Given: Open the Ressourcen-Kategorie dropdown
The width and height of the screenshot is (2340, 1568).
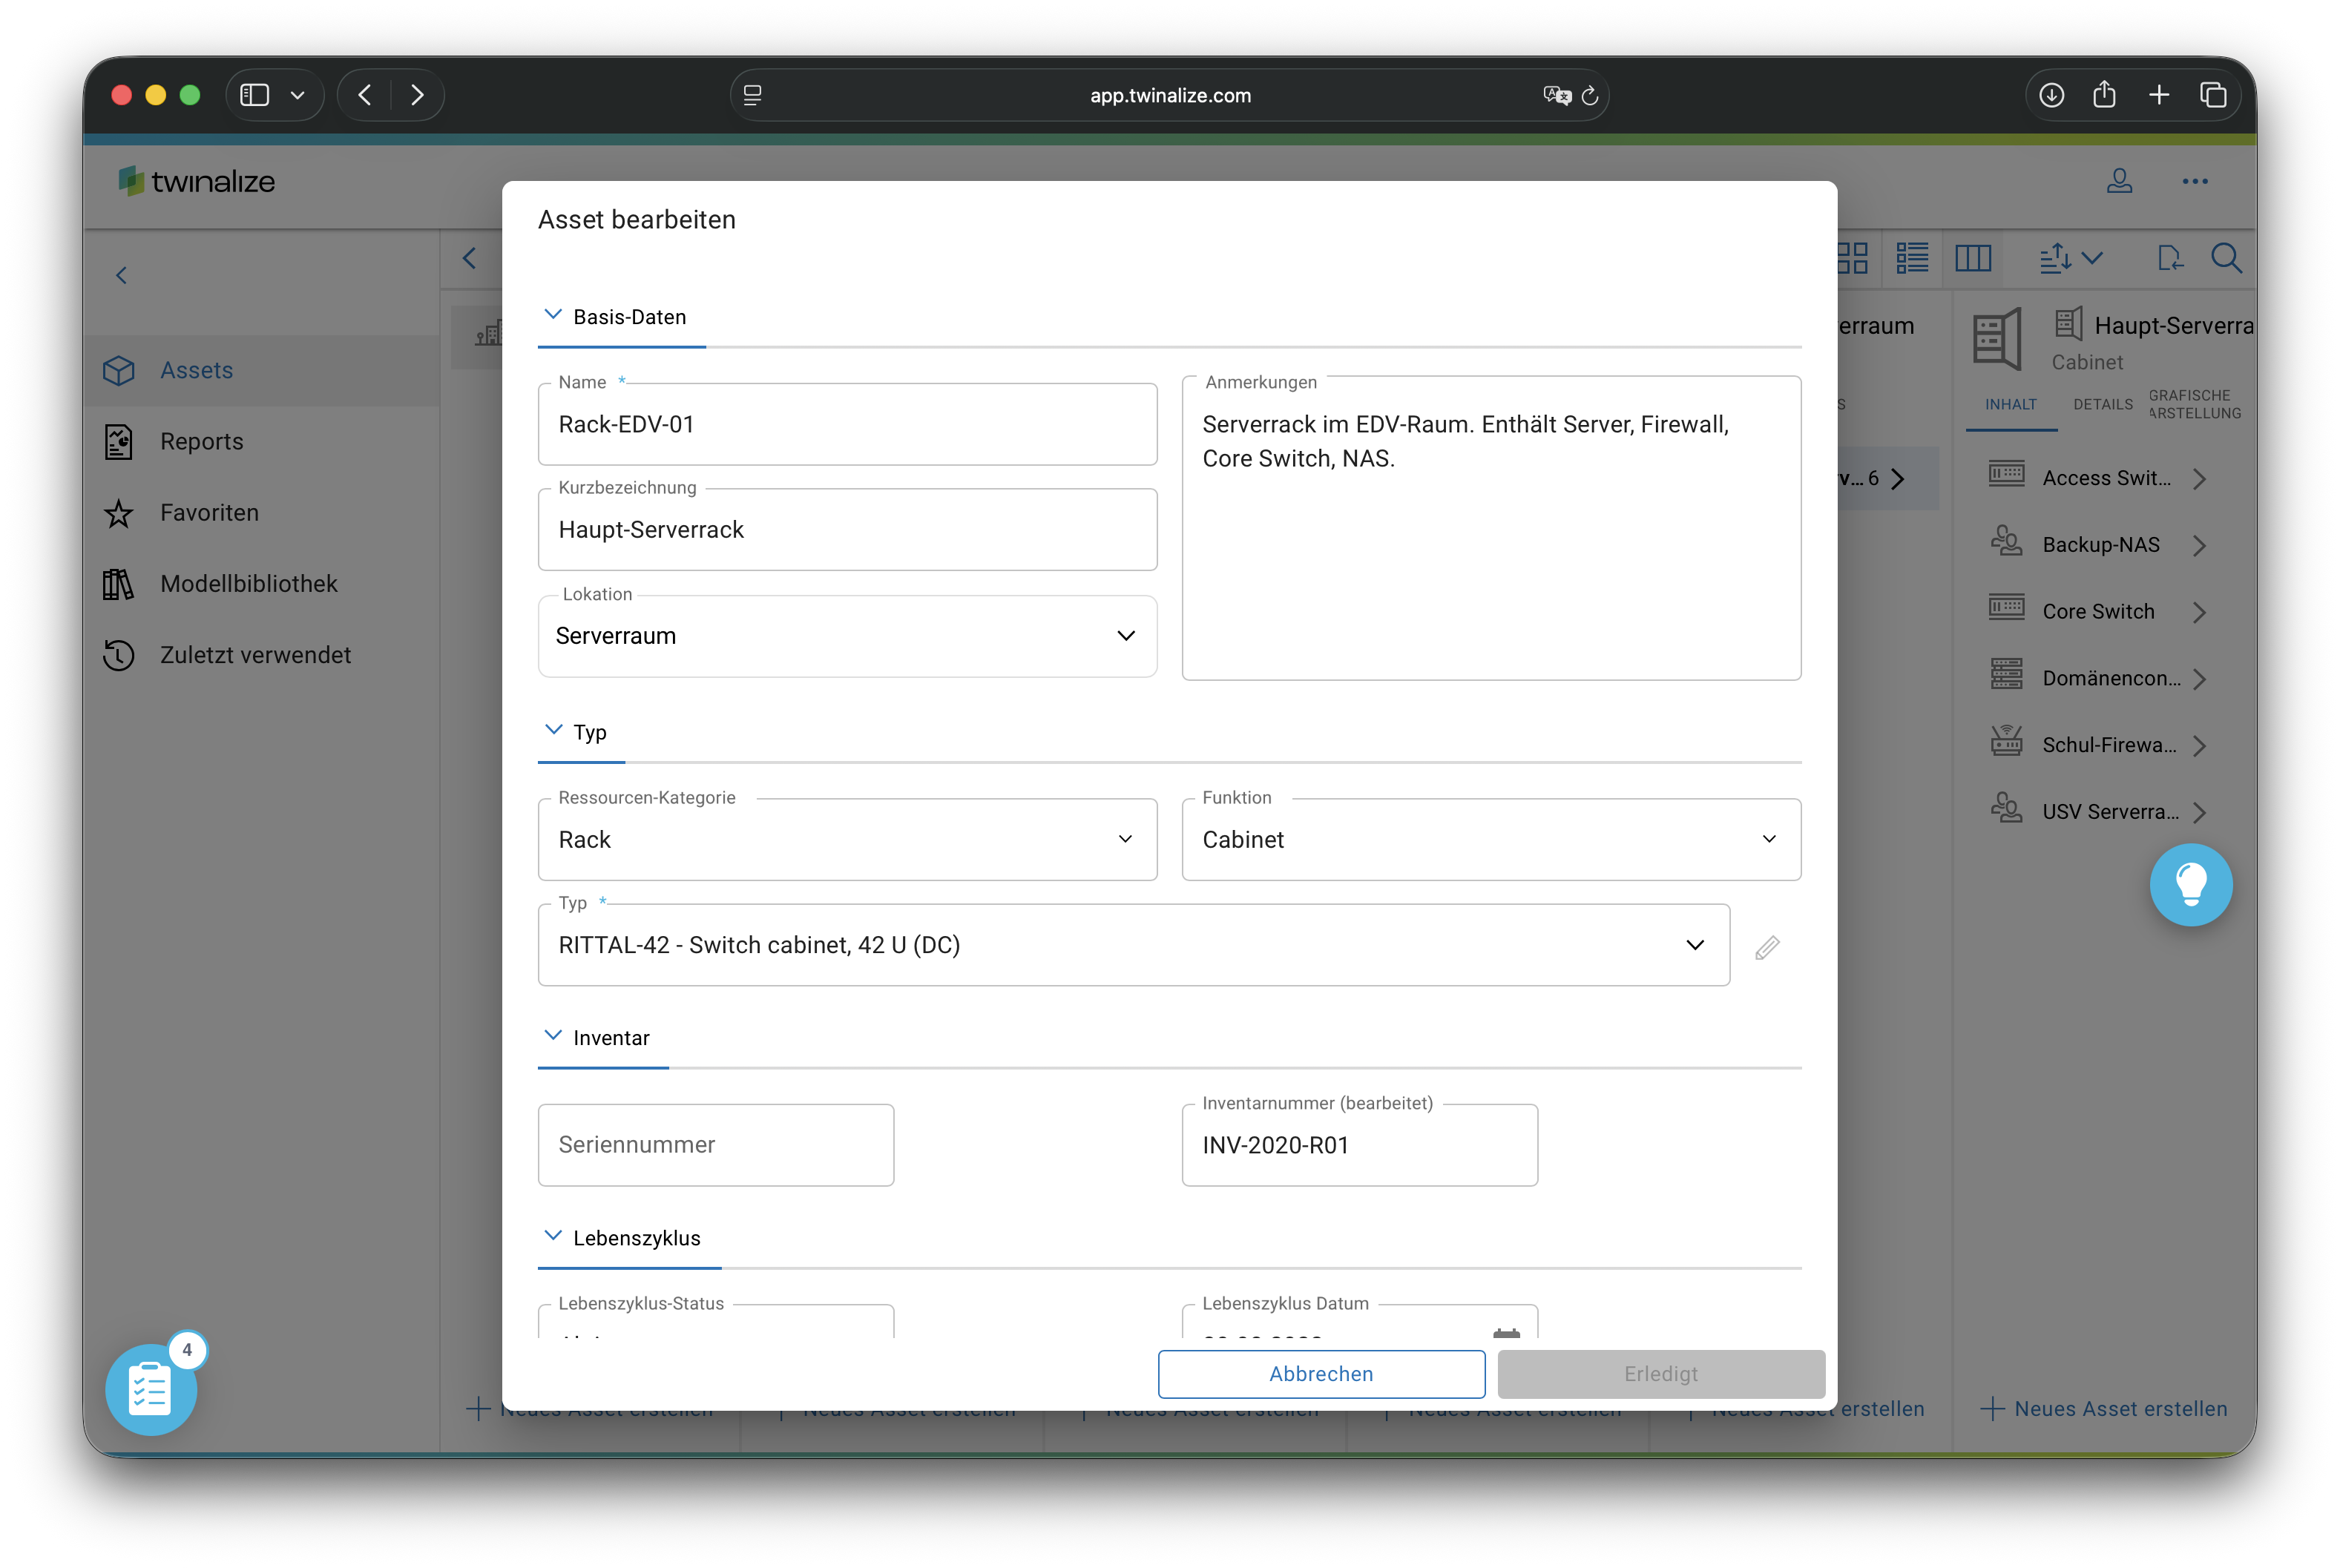Looking at the screenshot, I should point(846,840).
